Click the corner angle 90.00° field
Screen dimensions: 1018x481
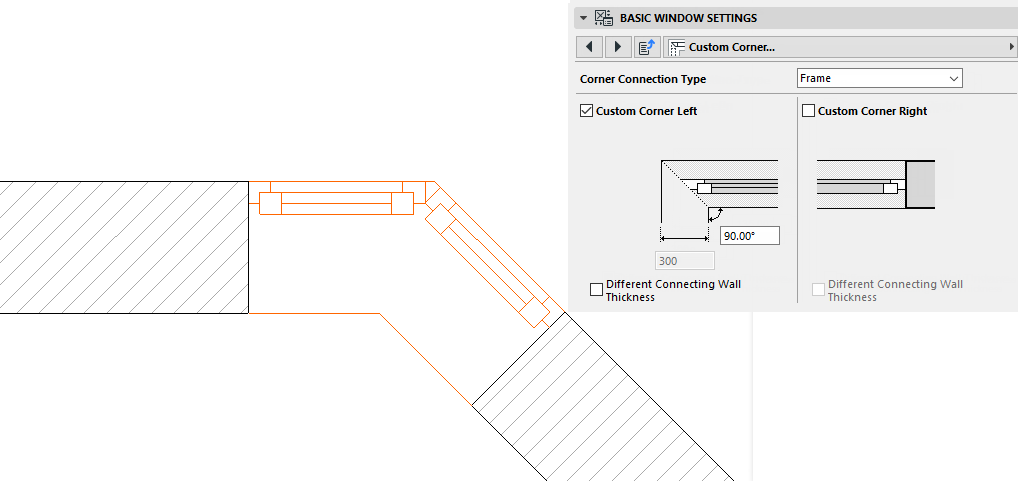(750, 236)
